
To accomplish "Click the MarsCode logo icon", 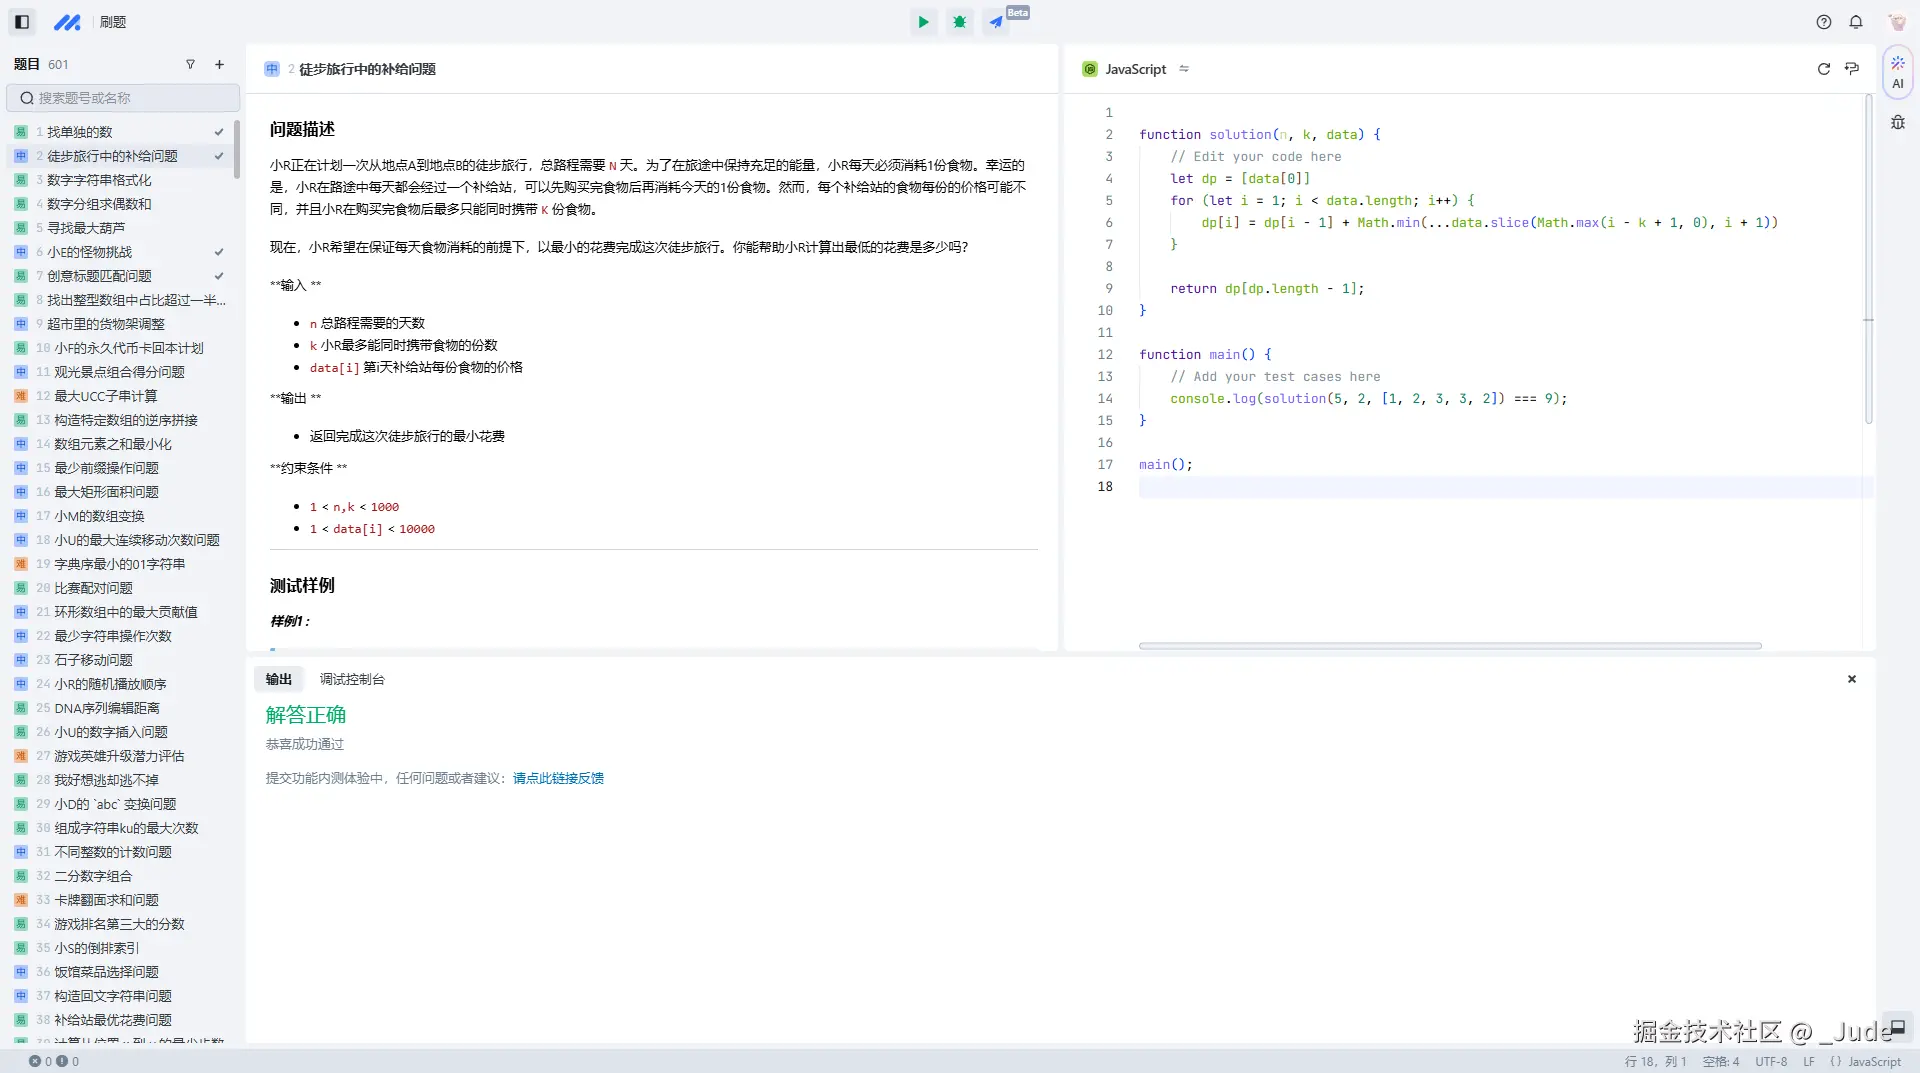I will tap(67, 22).
